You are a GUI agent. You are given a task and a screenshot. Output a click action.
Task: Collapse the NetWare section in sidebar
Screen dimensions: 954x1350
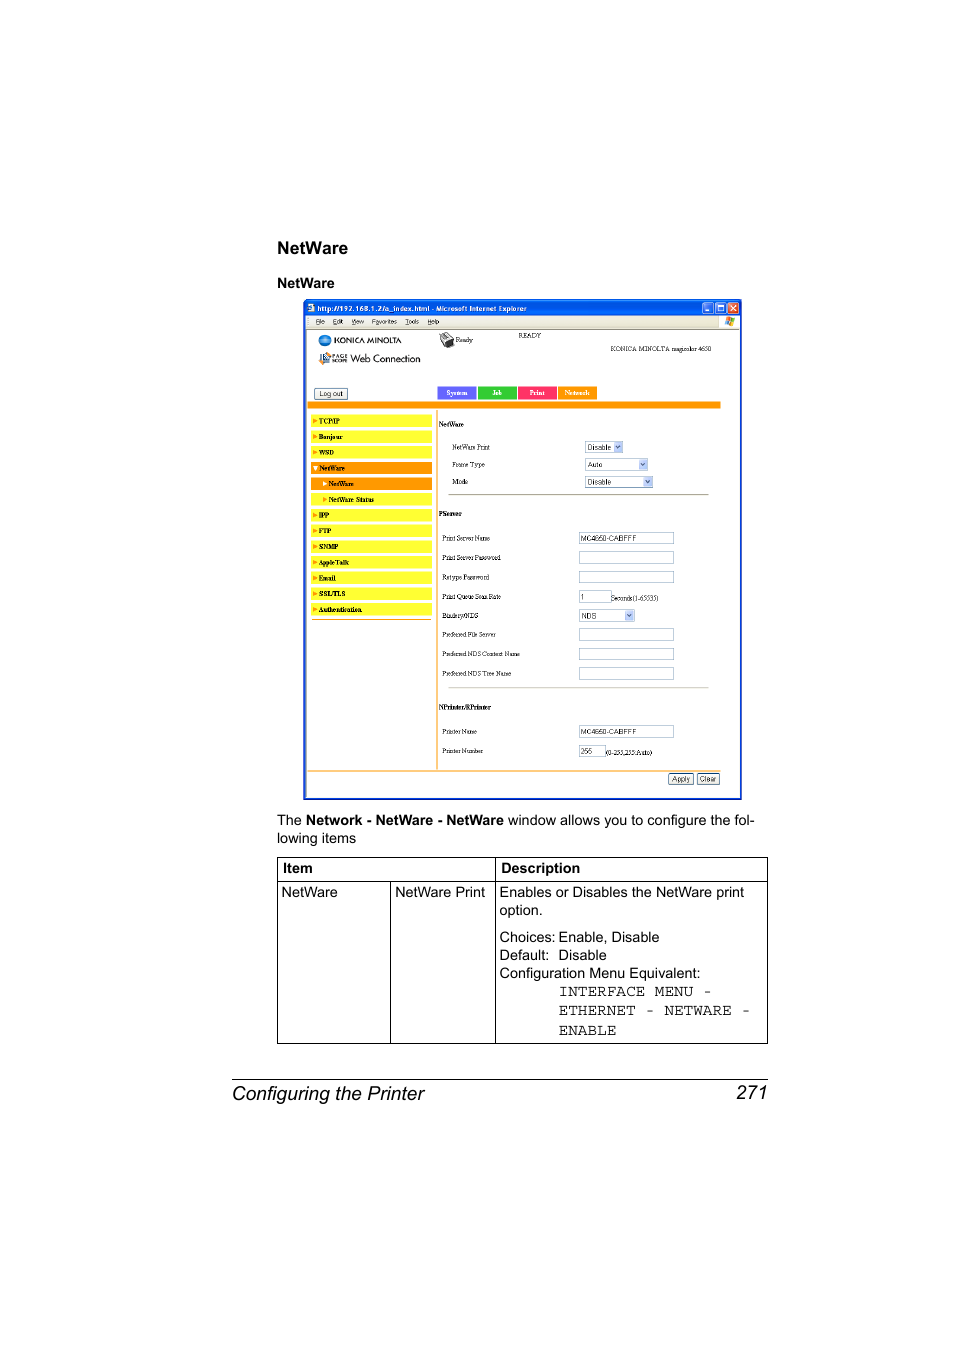click(x=315, y=468)
